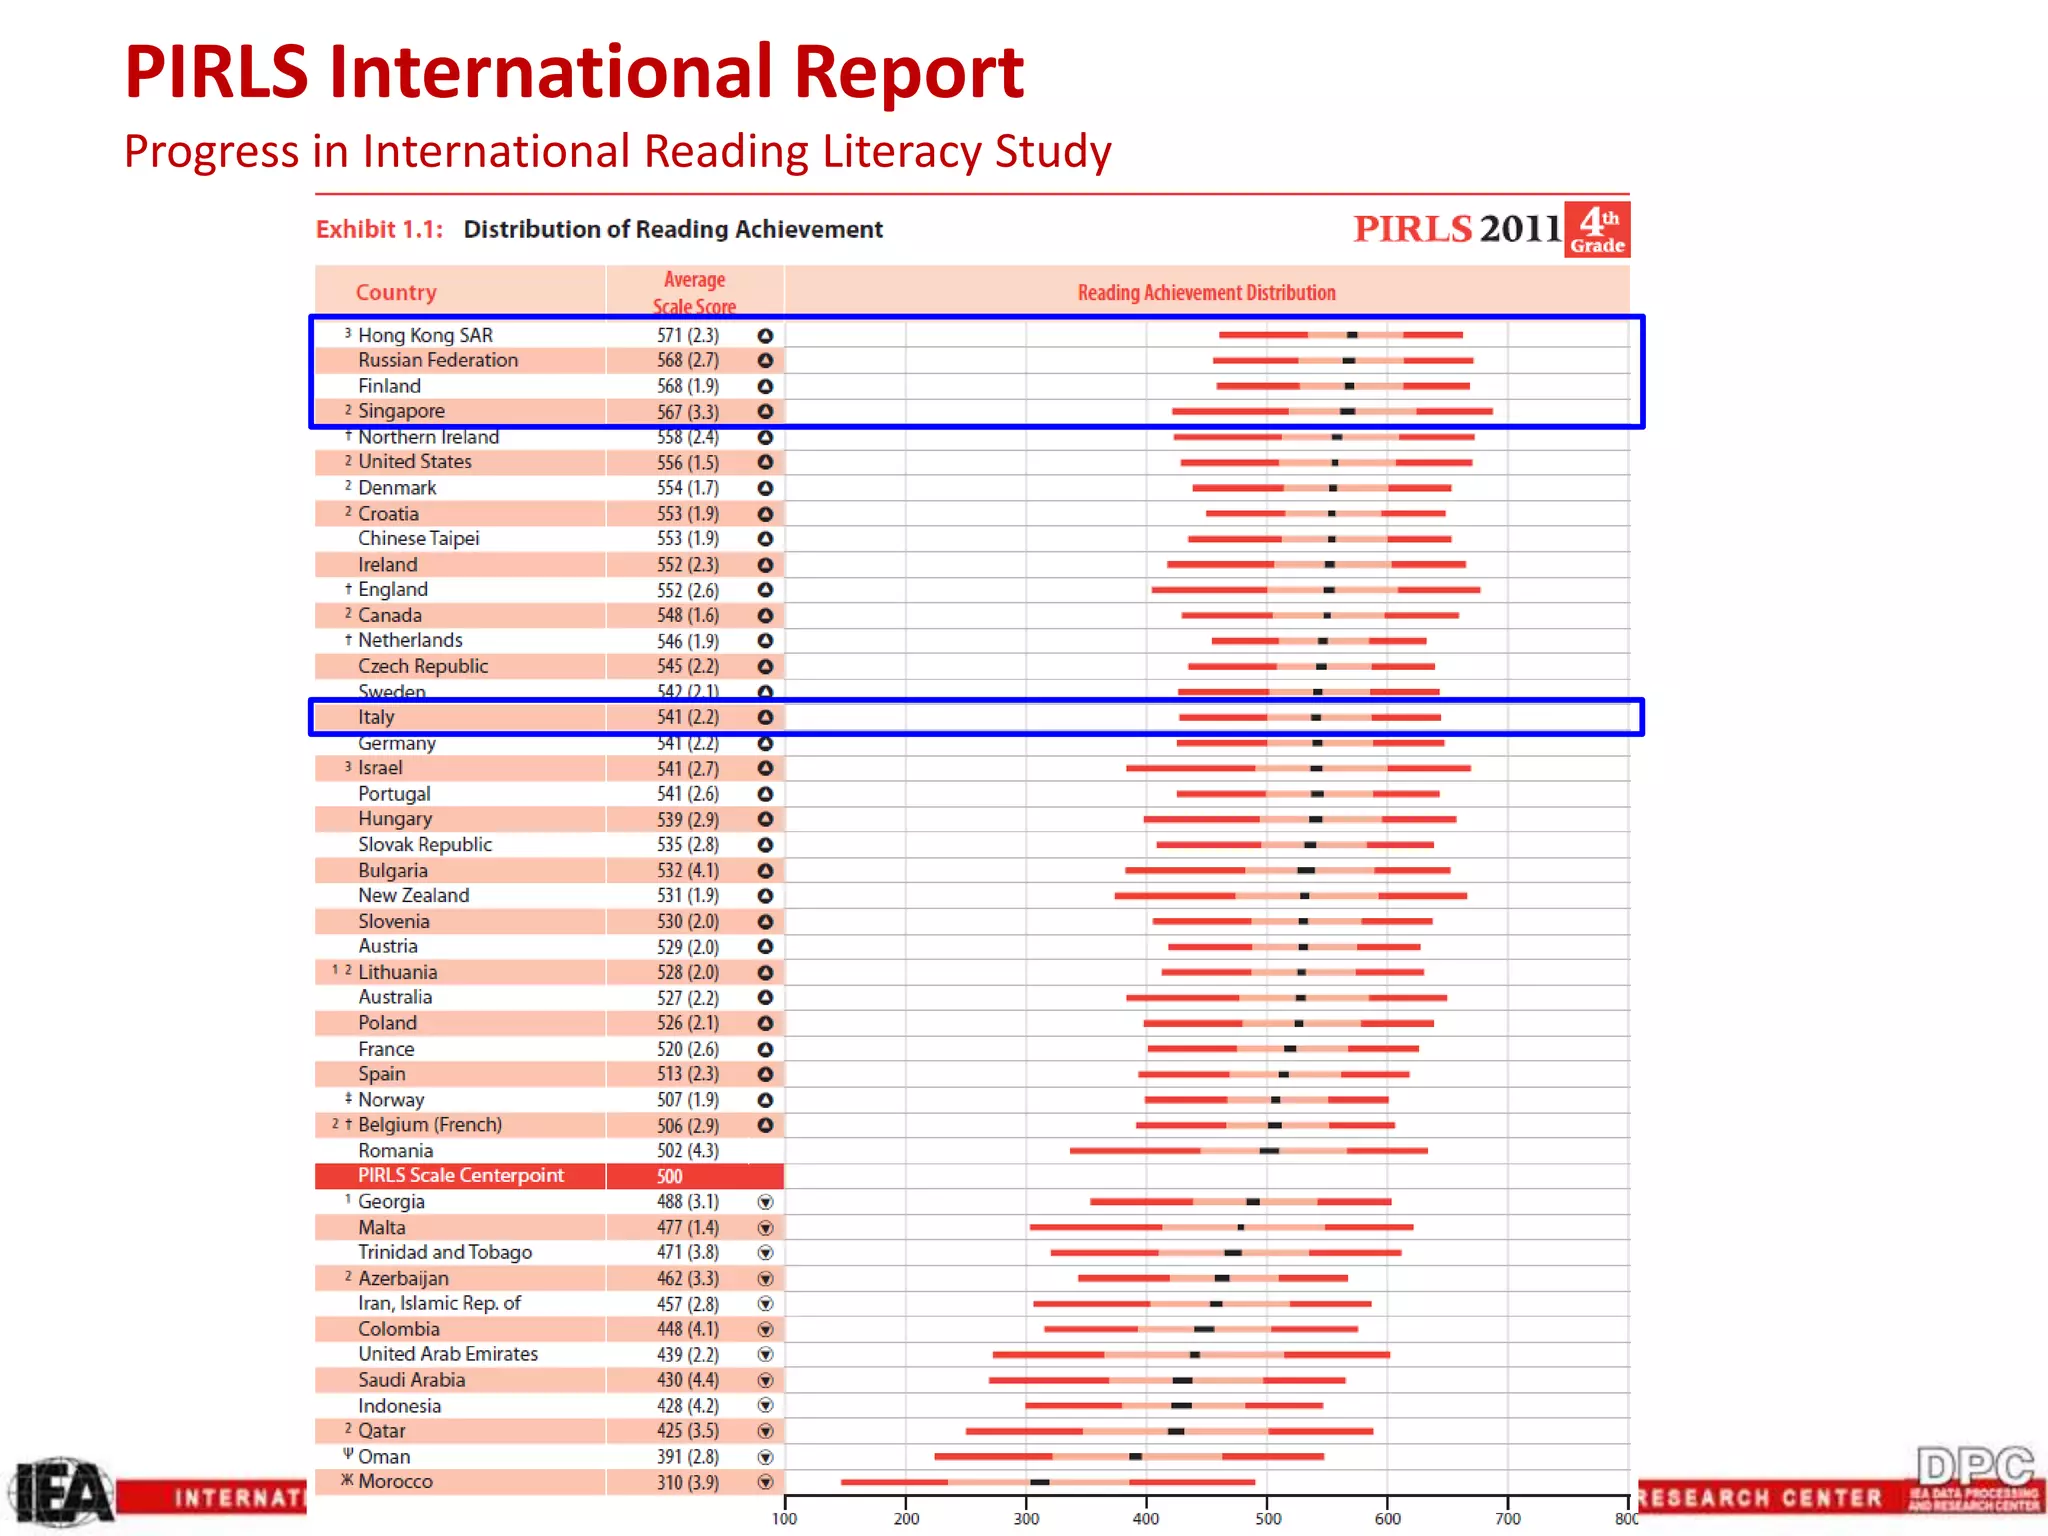Image resolution: width=2048 pixels, height=1536 pixels.
Task: Click the up-arrow icon in the United States row
Action: coord(765,462)
